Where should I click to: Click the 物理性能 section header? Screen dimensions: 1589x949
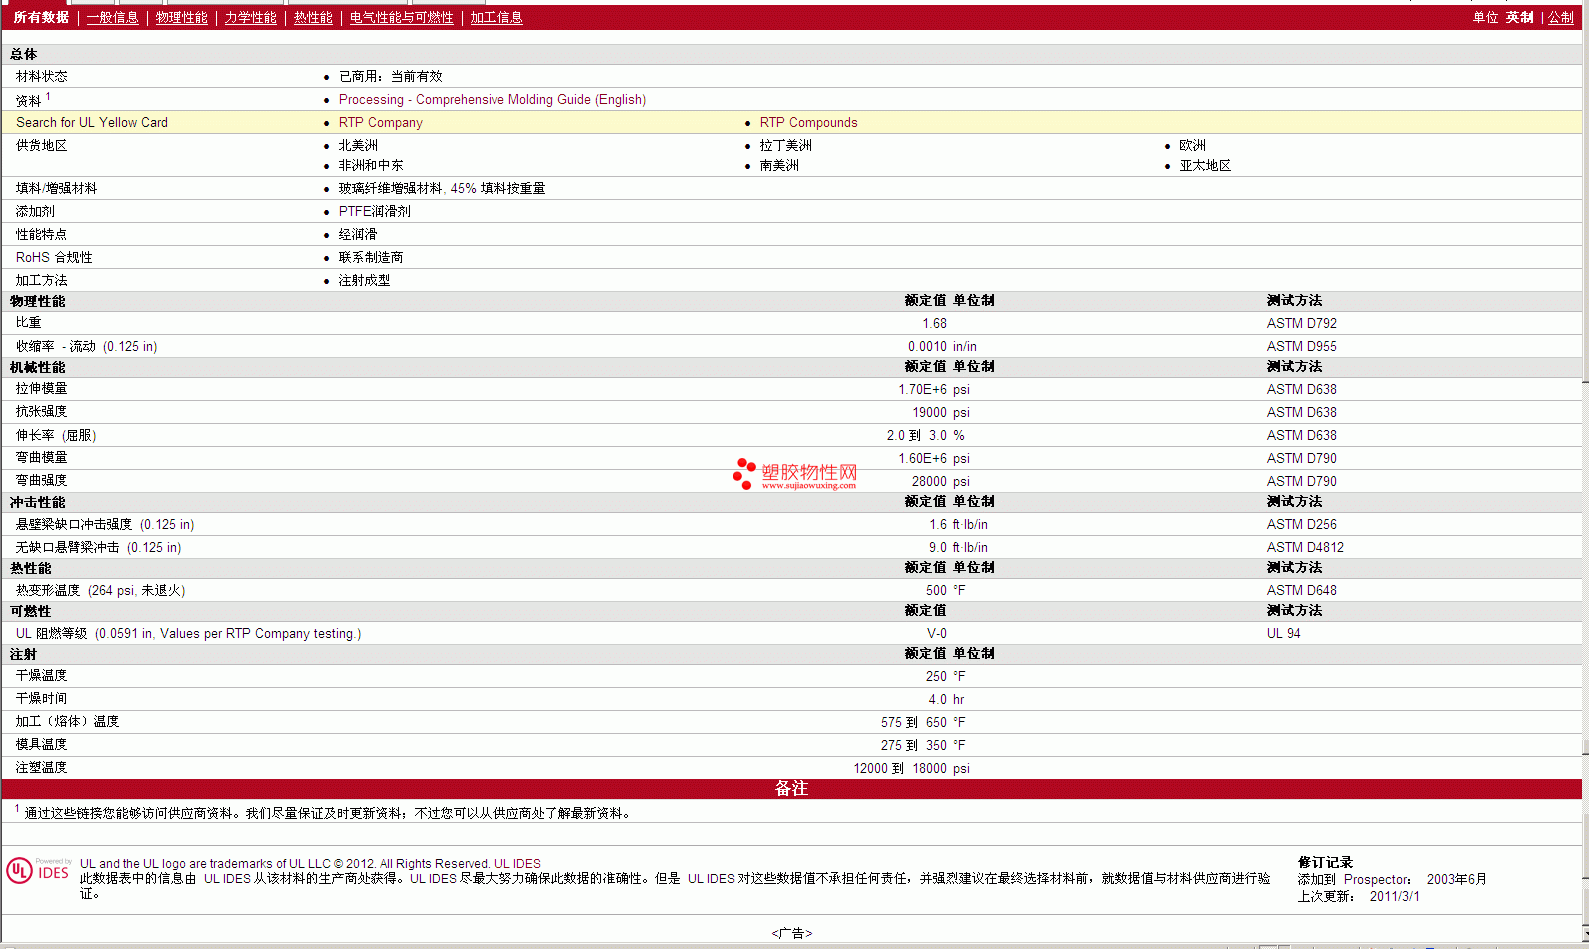tap(38, 301)
